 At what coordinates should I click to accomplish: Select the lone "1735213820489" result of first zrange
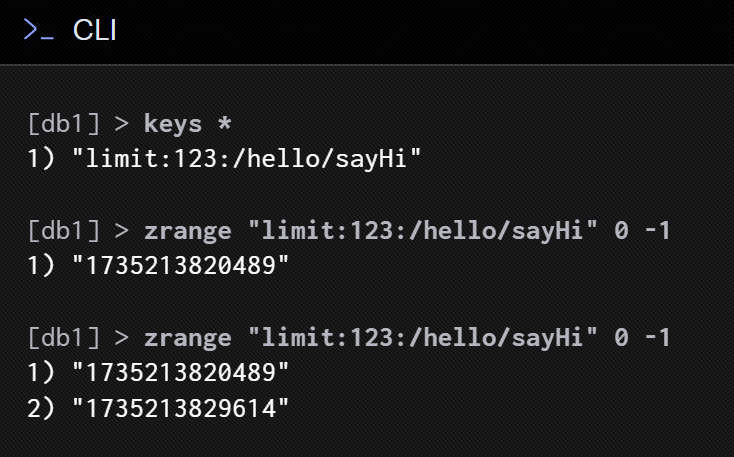click(x=181, y=265)
